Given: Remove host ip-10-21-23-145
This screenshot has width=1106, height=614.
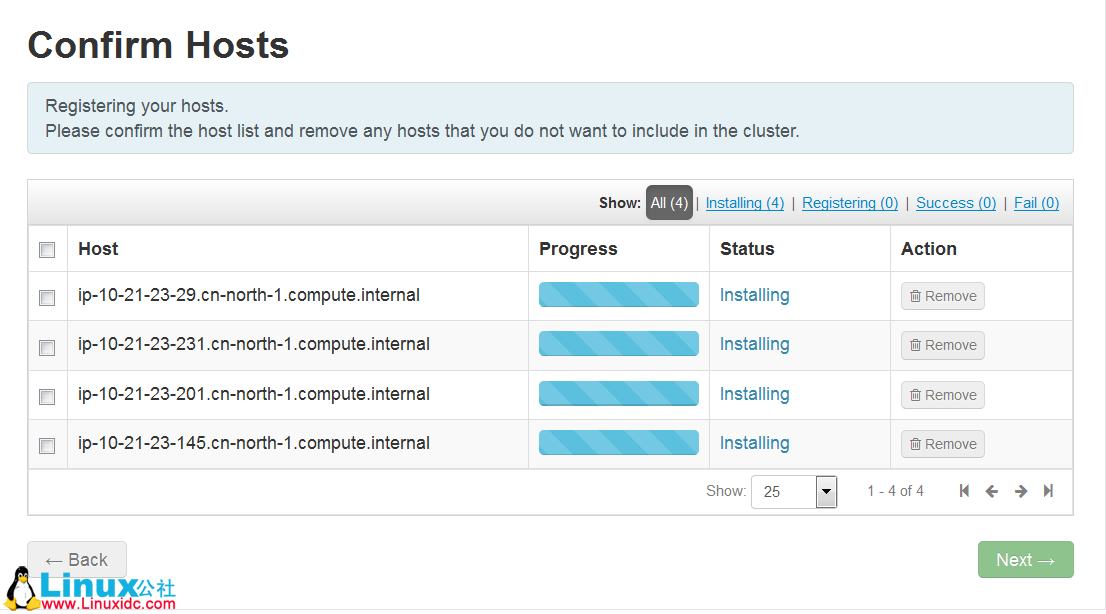Looking at the screenshot, I should [943, 444].
